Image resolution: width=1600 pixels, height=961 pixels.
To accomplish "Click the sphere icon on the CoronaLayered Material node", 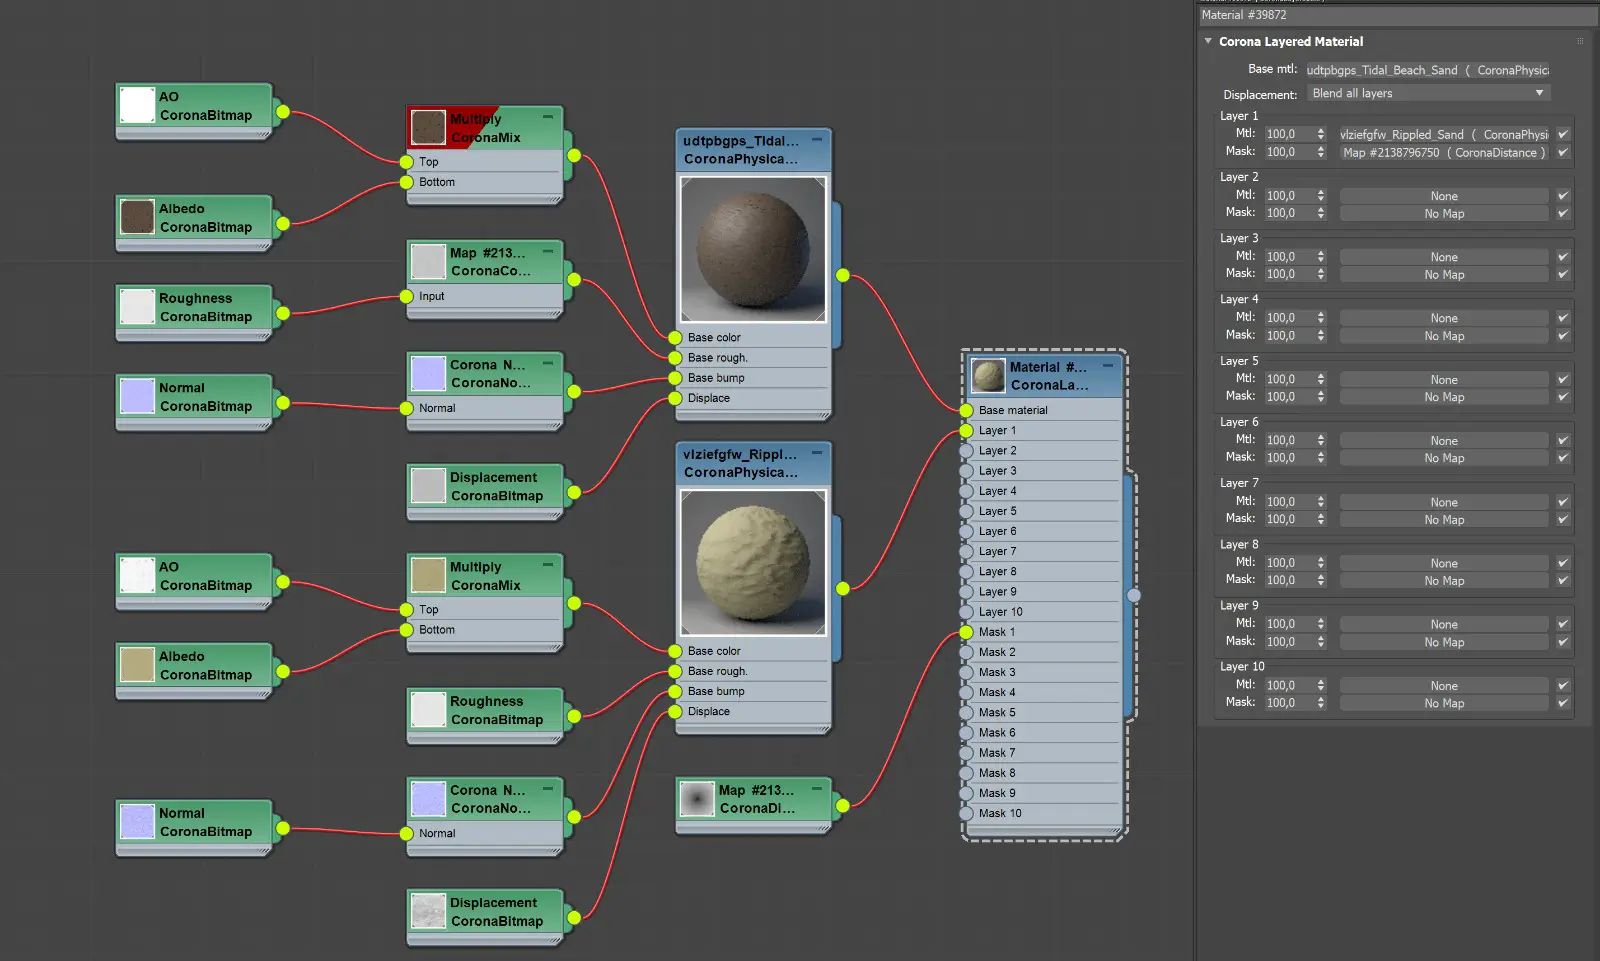I will [988, 375].
